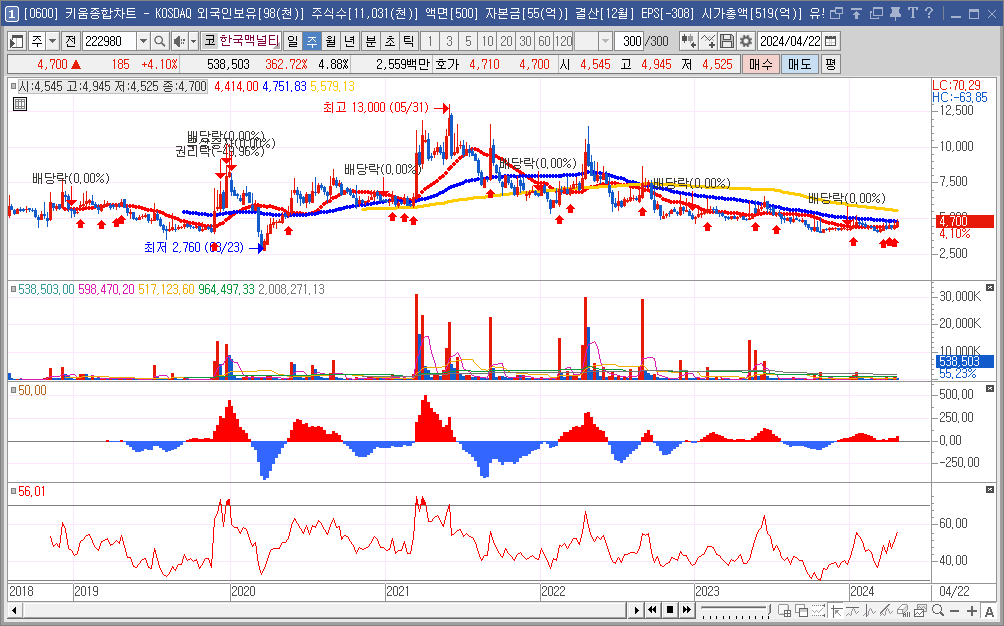Click the title bar up-arrow icon
The width and height of the screenshot is (1004, 626).
pyautogui.click(x=856, y=13)
